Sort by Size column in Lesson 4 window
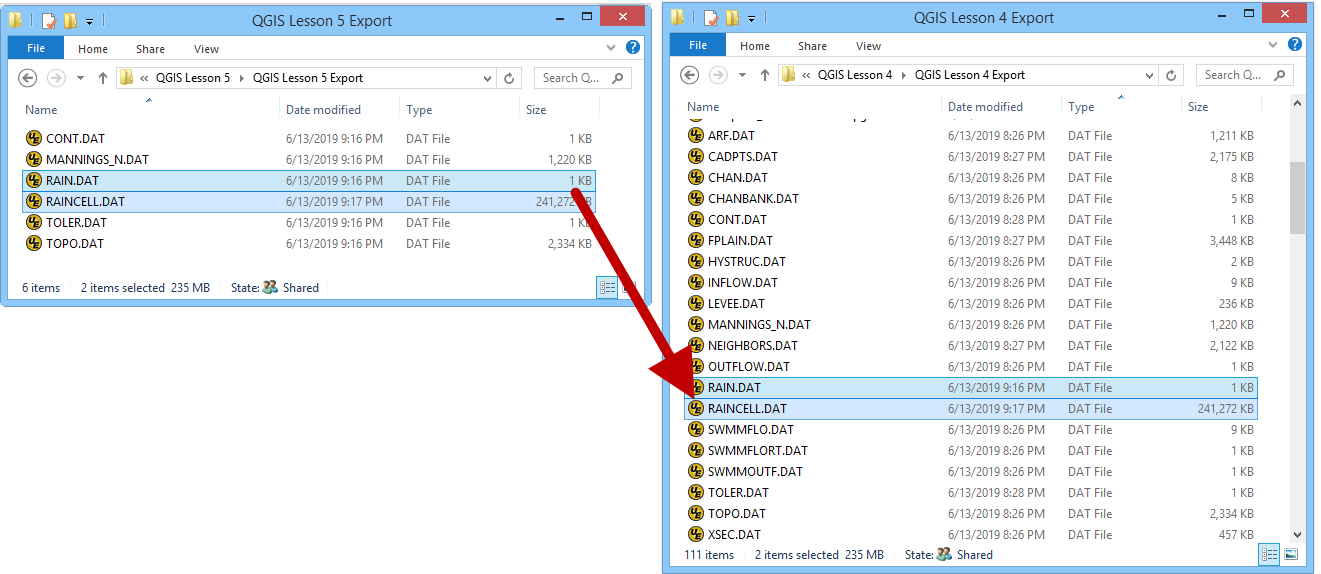Image resolution: width=1321 pixels, height=574 pixels. (1198, 107)
